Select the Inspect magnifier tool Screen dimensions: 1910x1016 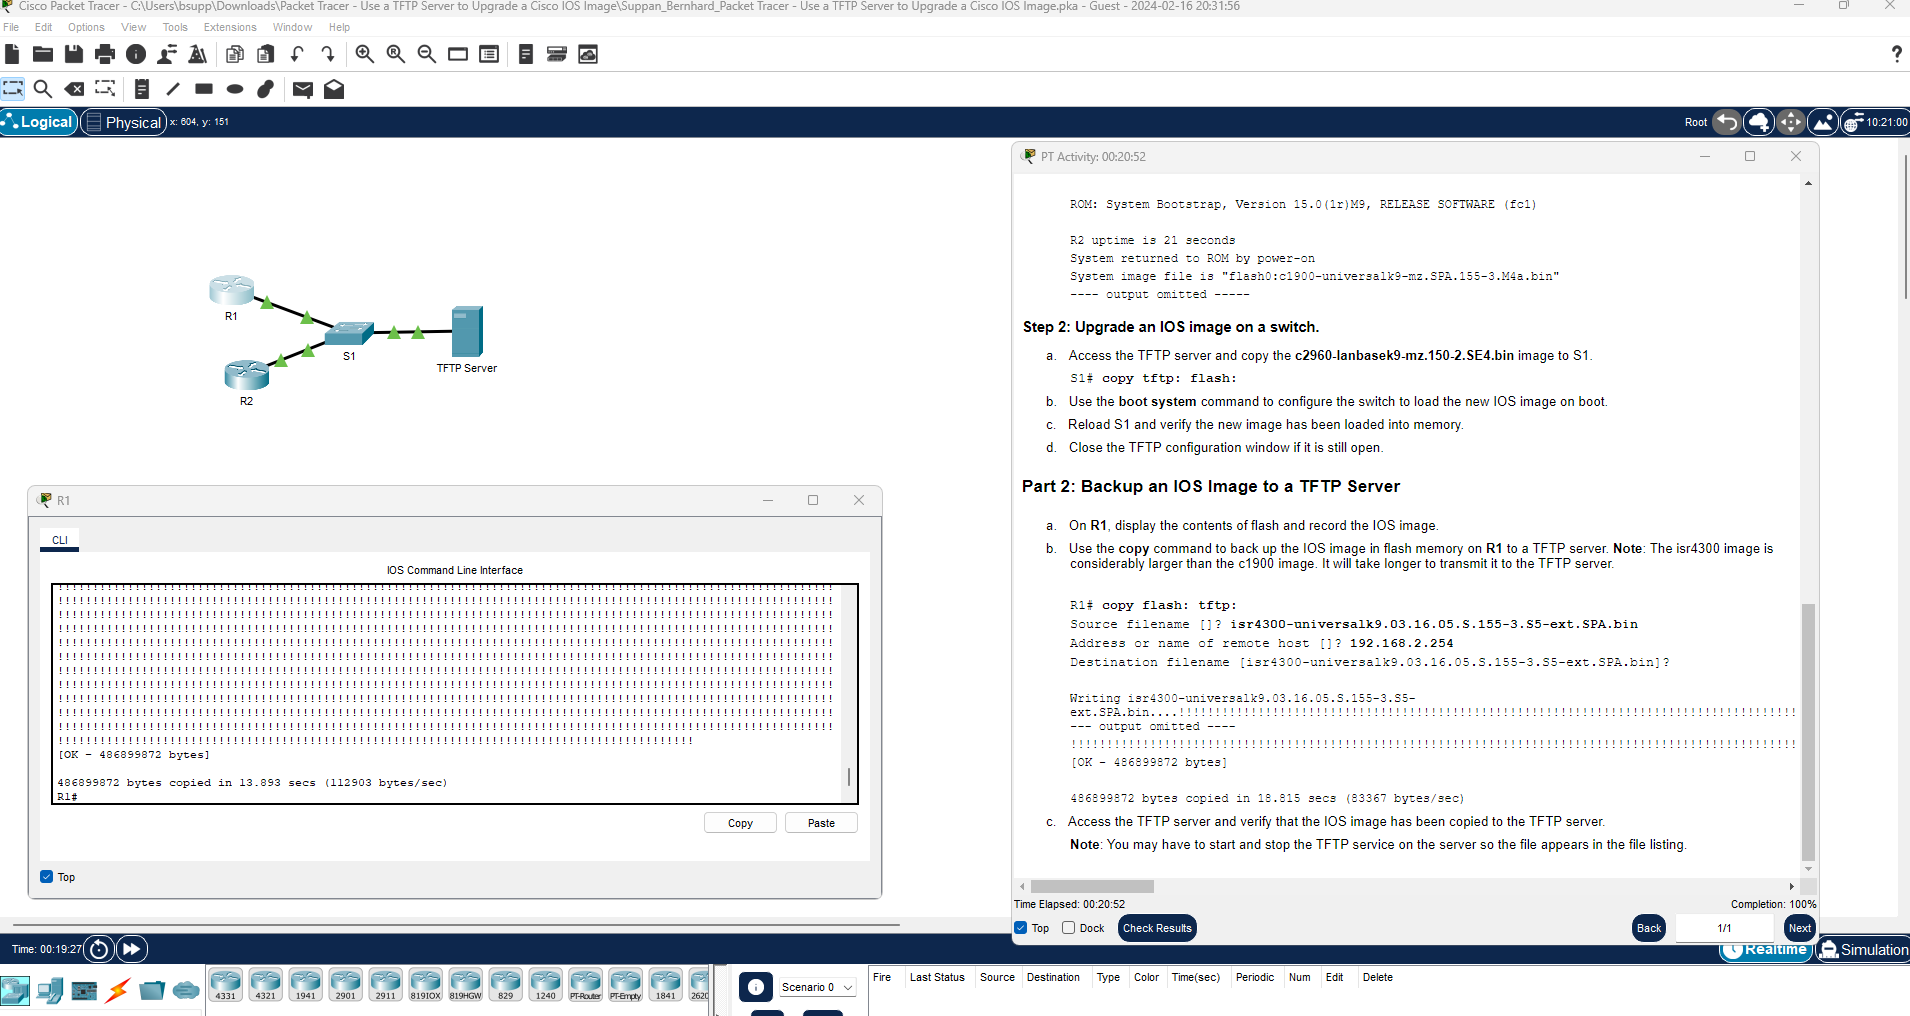(43, 89)
